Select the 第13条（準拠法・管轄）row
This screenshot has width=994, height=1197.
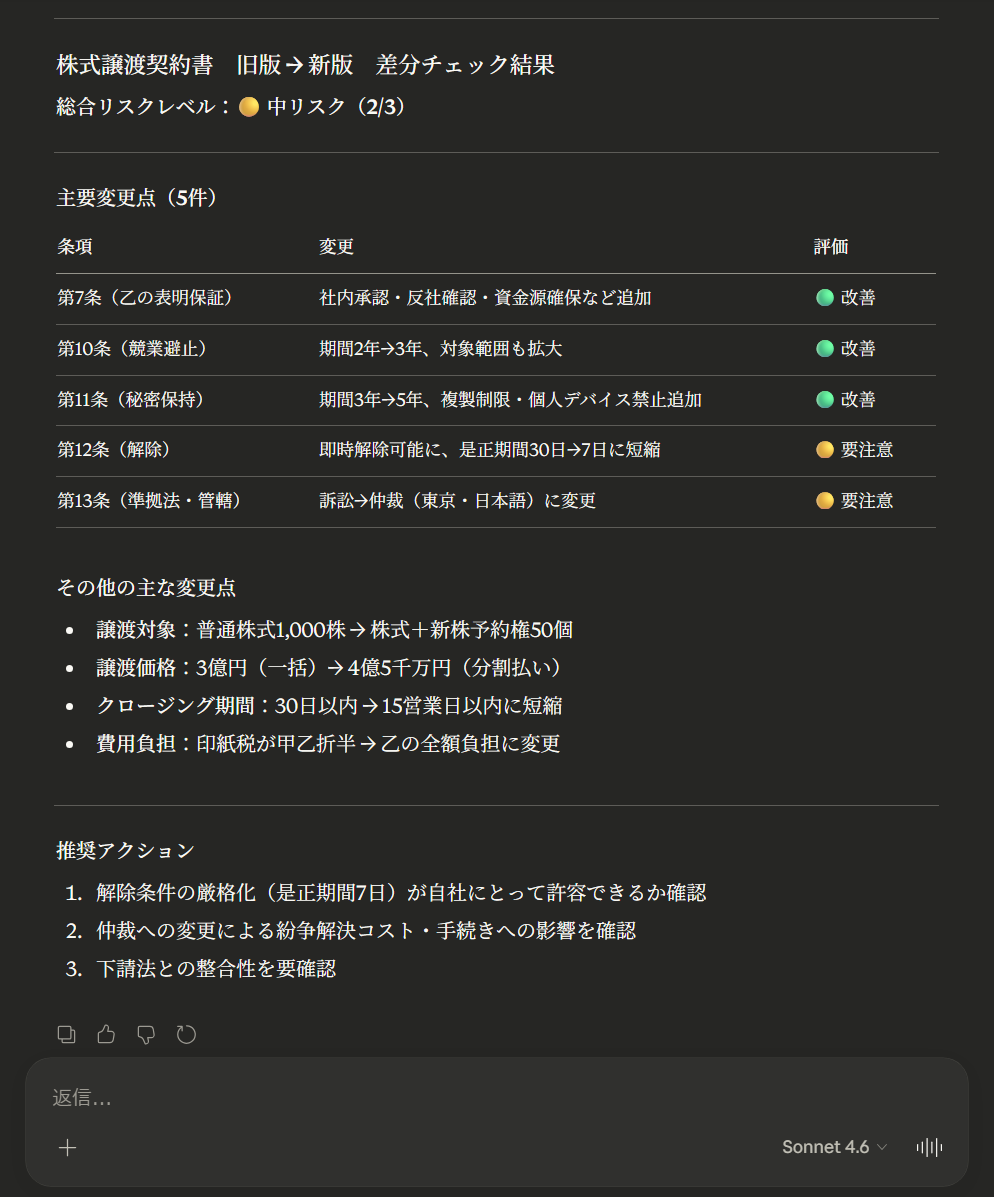pos(400,501)
